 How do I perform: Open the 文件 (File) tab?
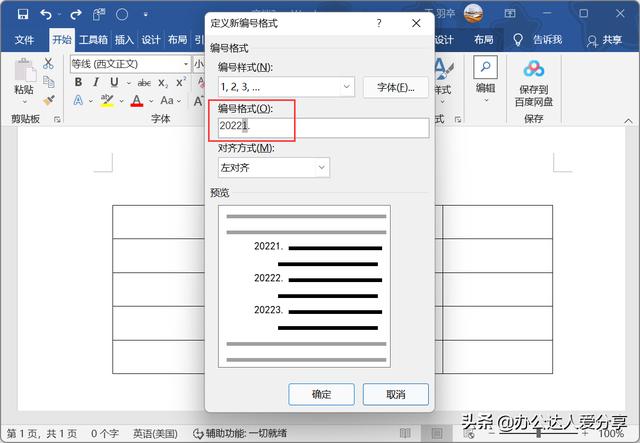click(24, 40)
